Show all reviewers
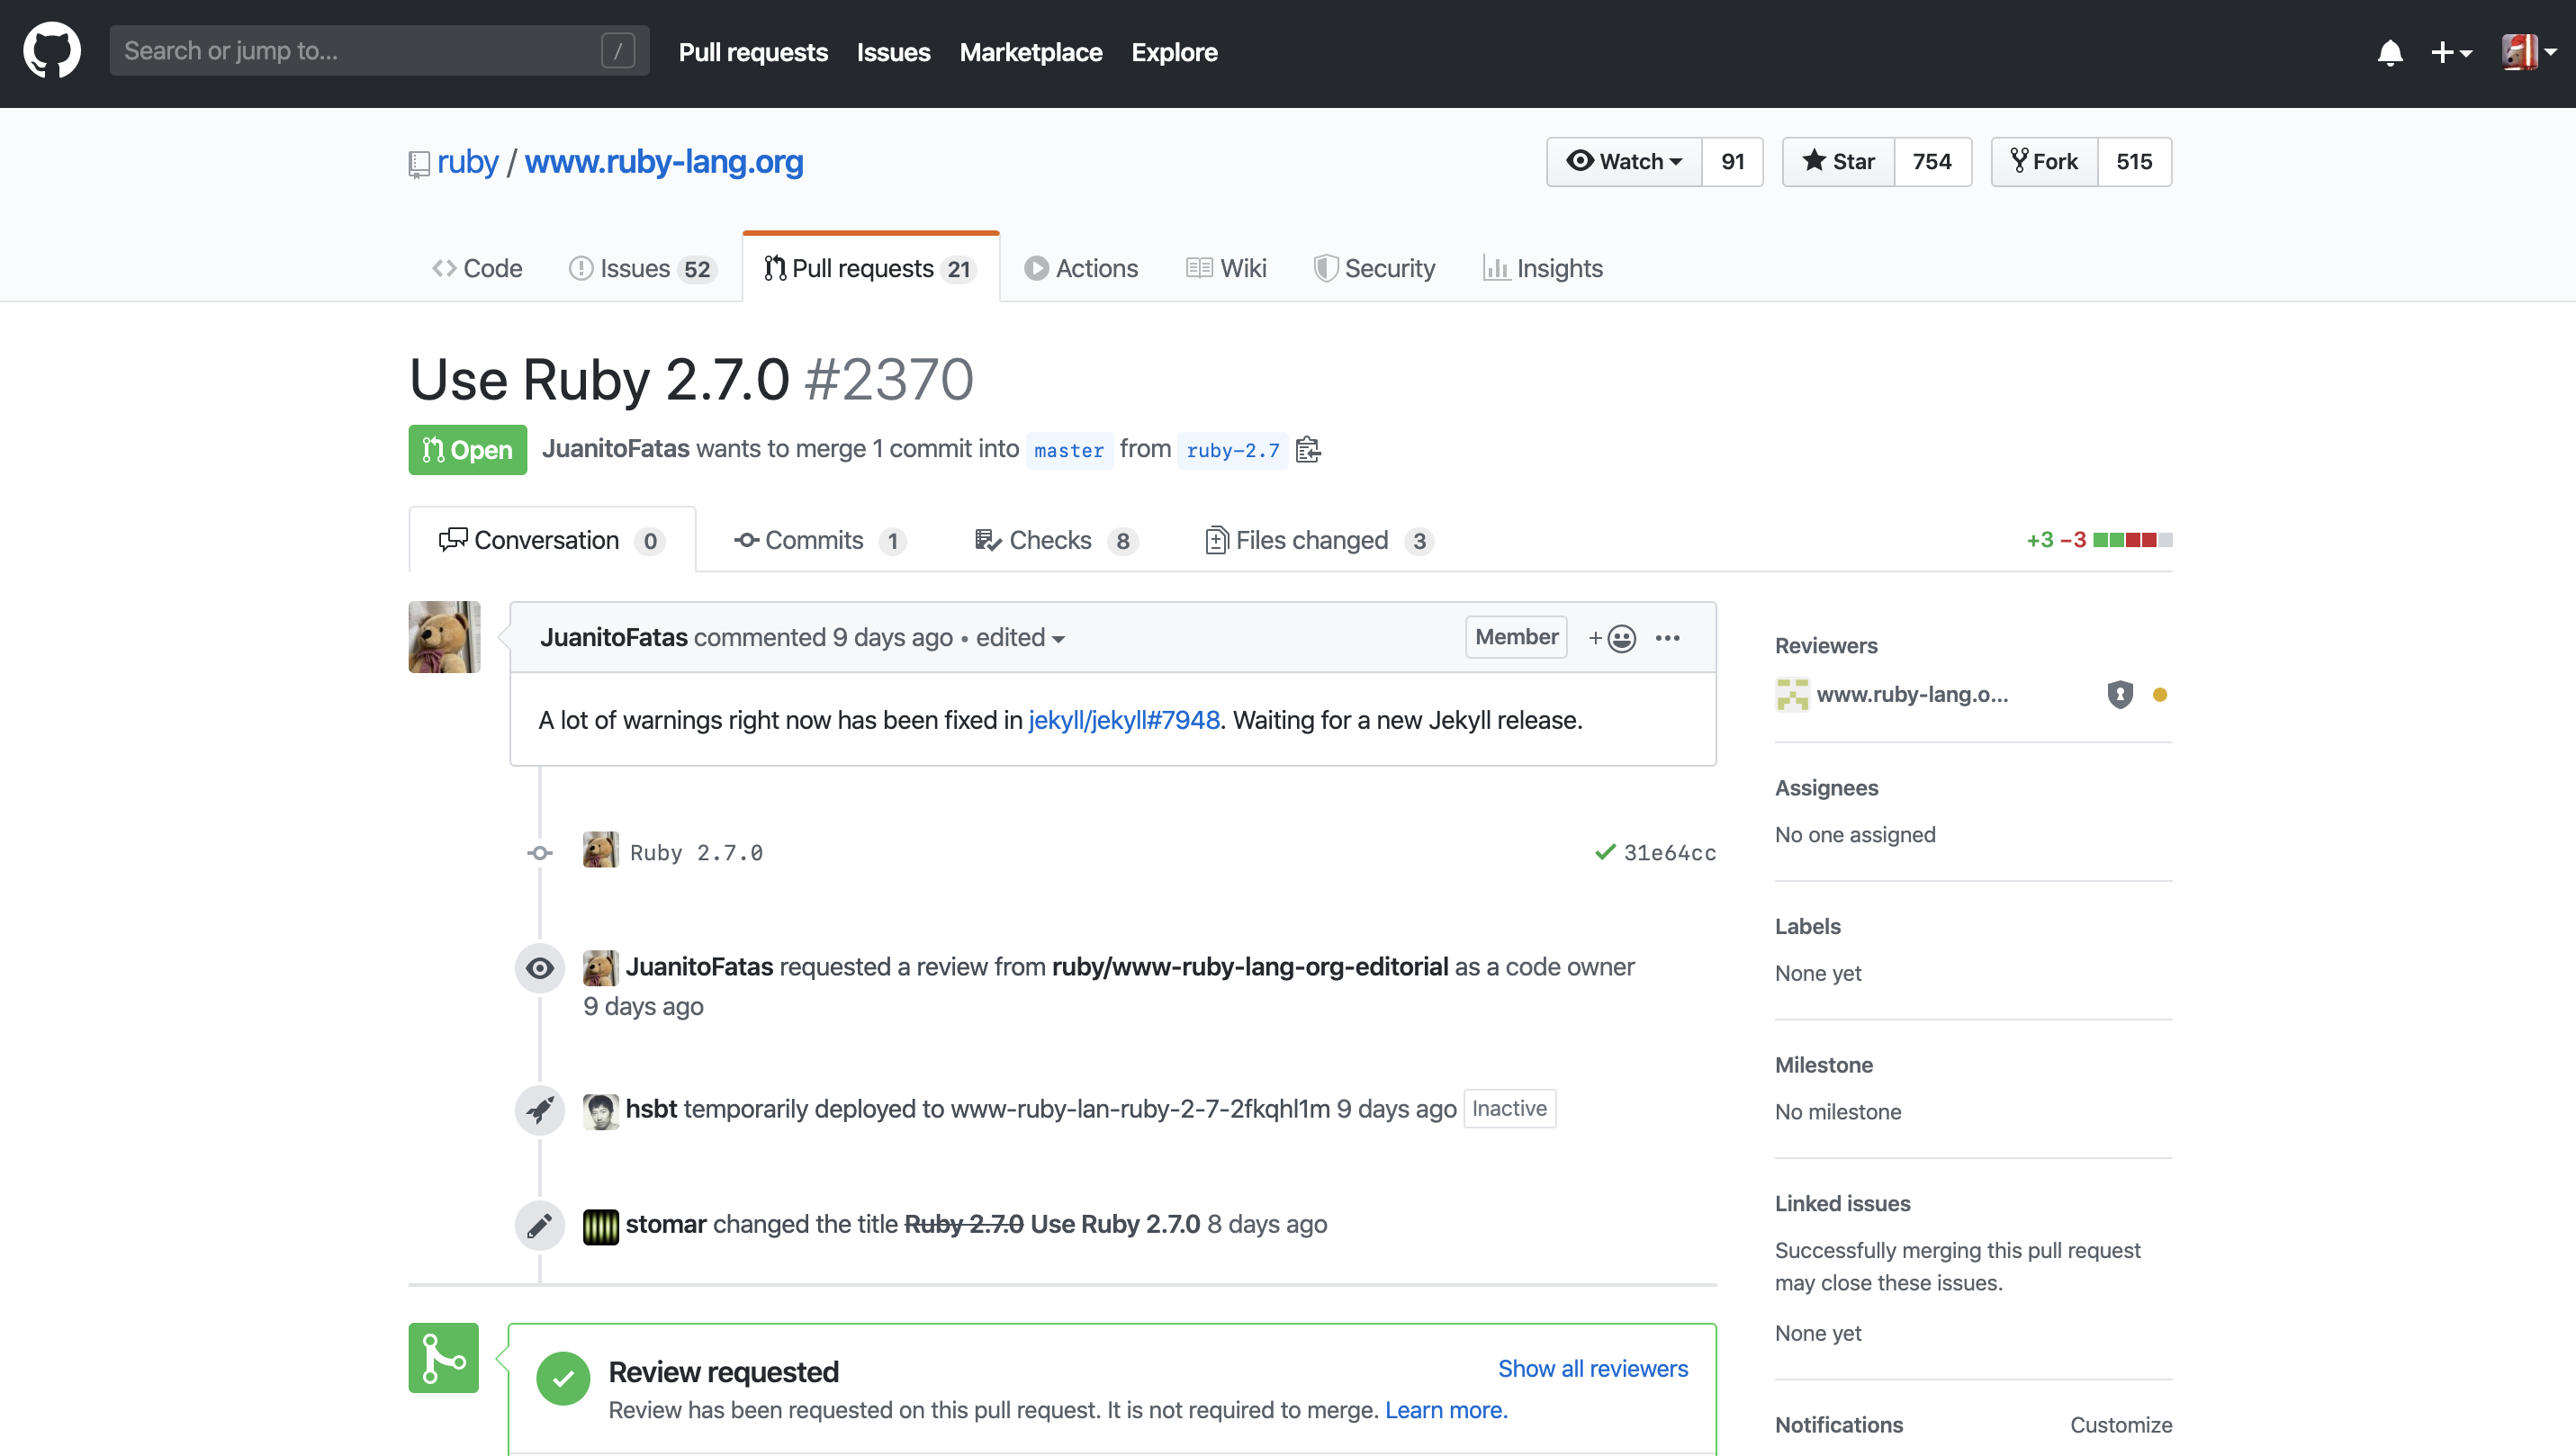 pos(1592,1369)
